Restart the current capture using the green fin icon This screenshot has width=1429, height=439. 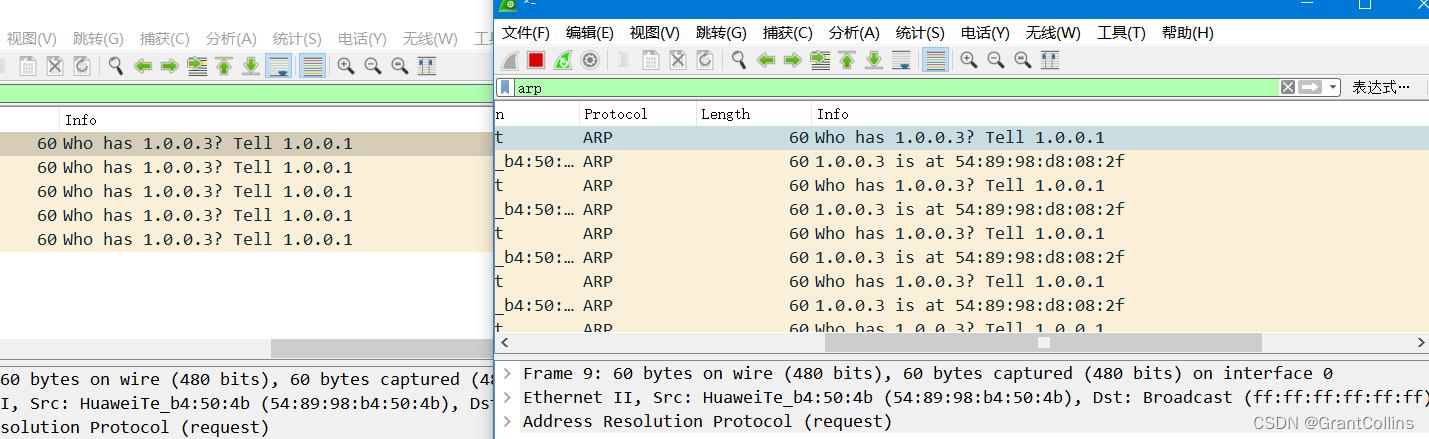pyautogui.click(x=563, y=60)
